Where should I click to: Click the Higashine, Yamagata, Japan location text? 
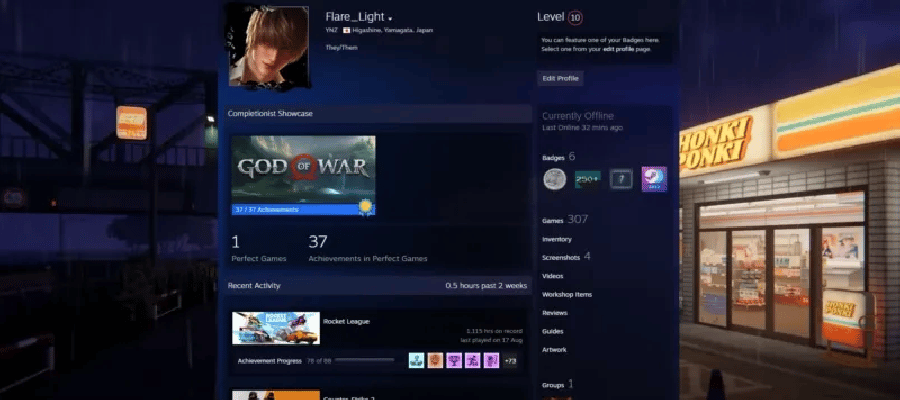tap(393, 30)
